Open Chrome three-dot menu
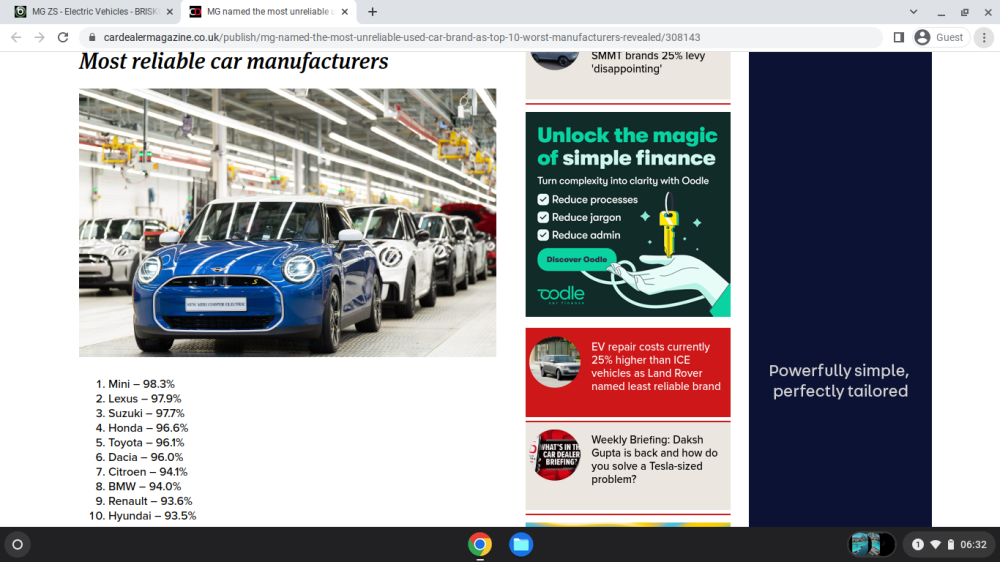 pyautogui.click(x=984, y=38)
